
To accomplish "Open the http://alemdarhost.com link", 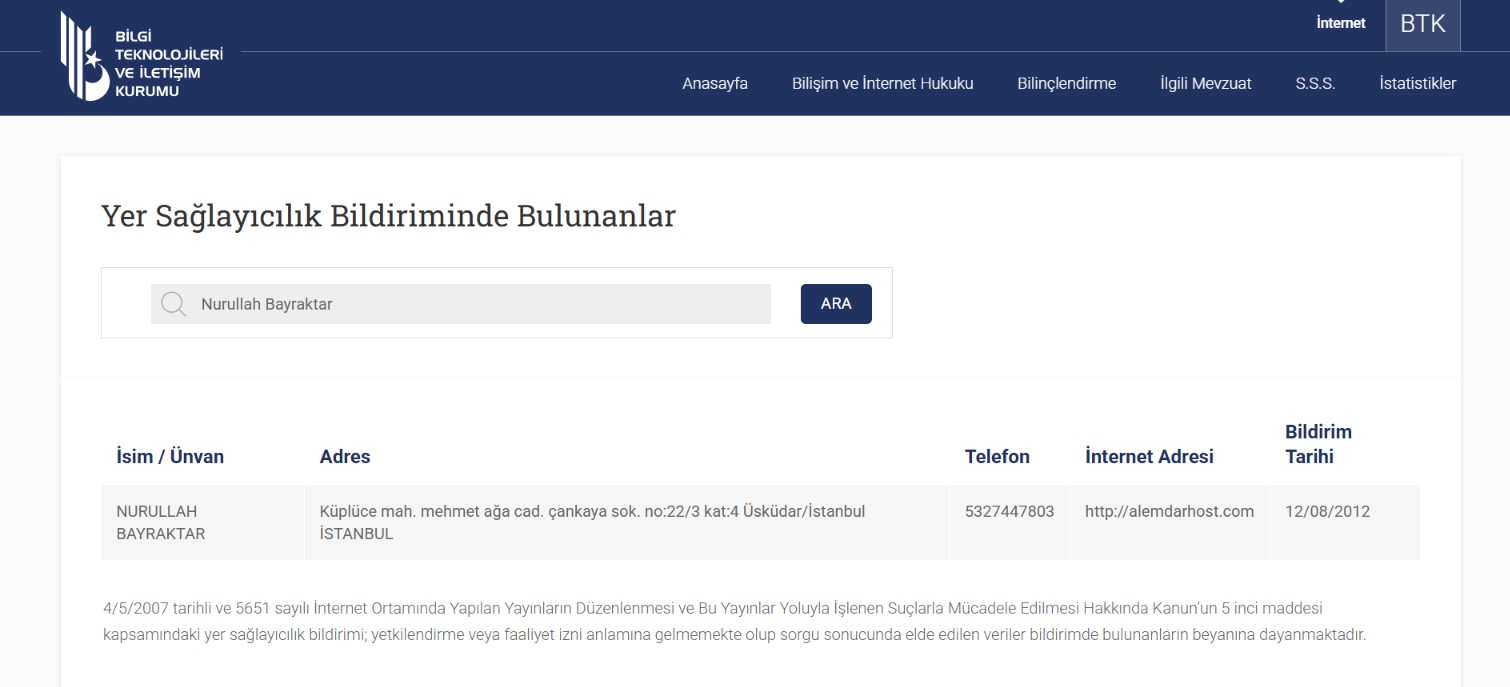I will tap(1169, 511).
